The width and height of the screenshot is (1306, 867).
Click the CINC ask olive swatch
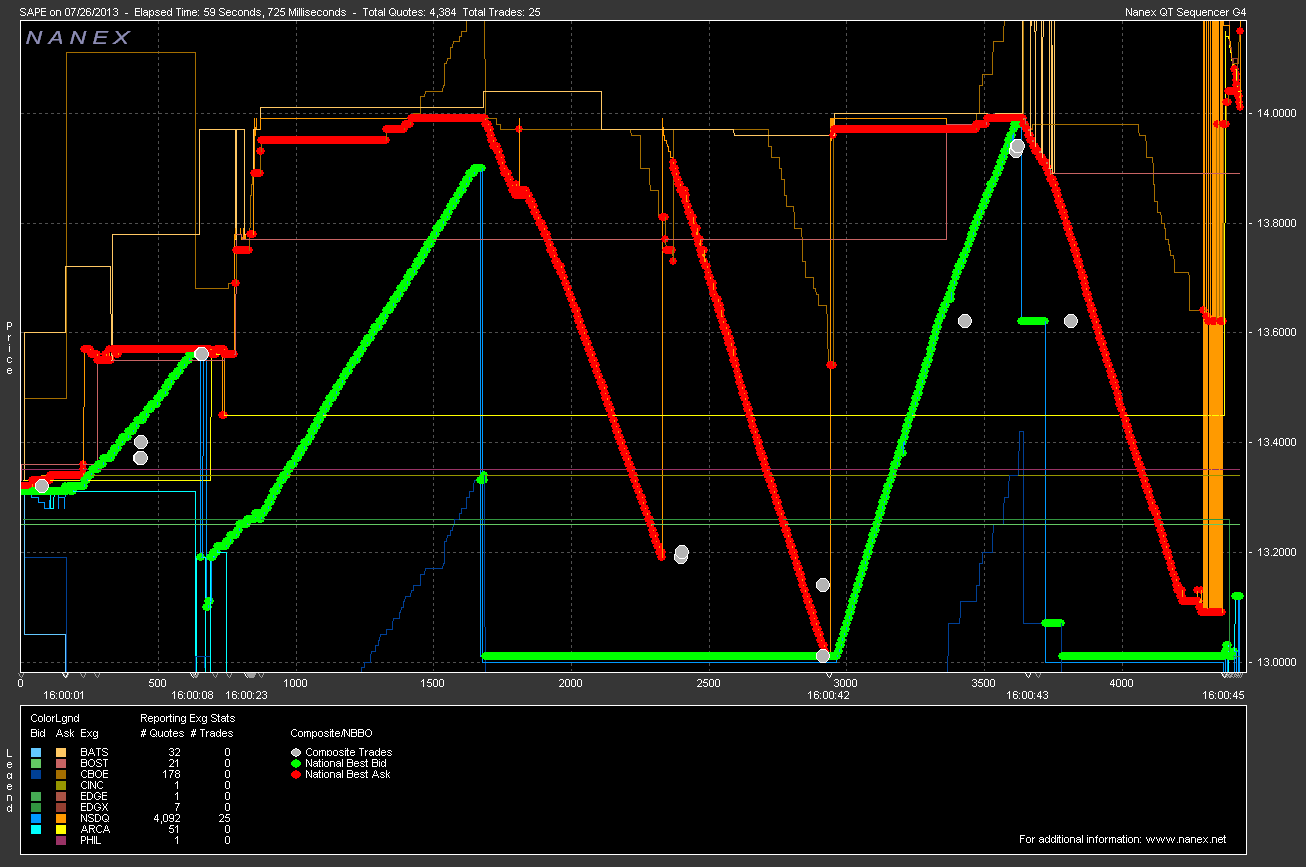pos(61,785)
